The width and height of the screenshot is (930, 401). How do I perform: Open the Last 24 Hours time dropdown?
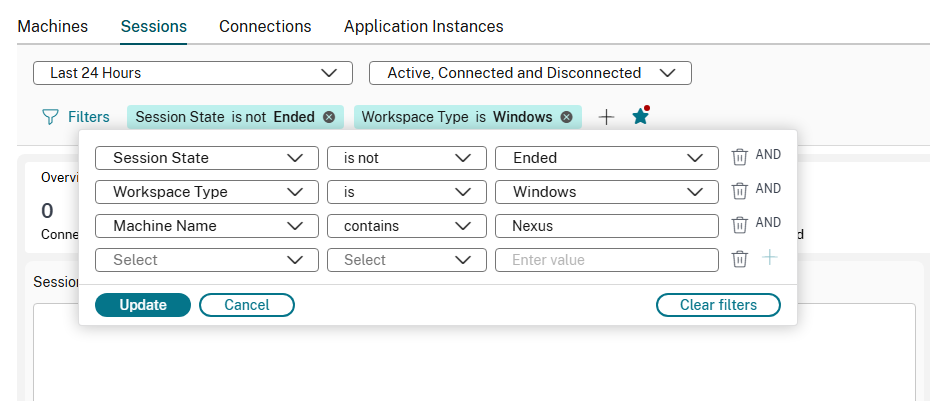(x=193, y=73)
